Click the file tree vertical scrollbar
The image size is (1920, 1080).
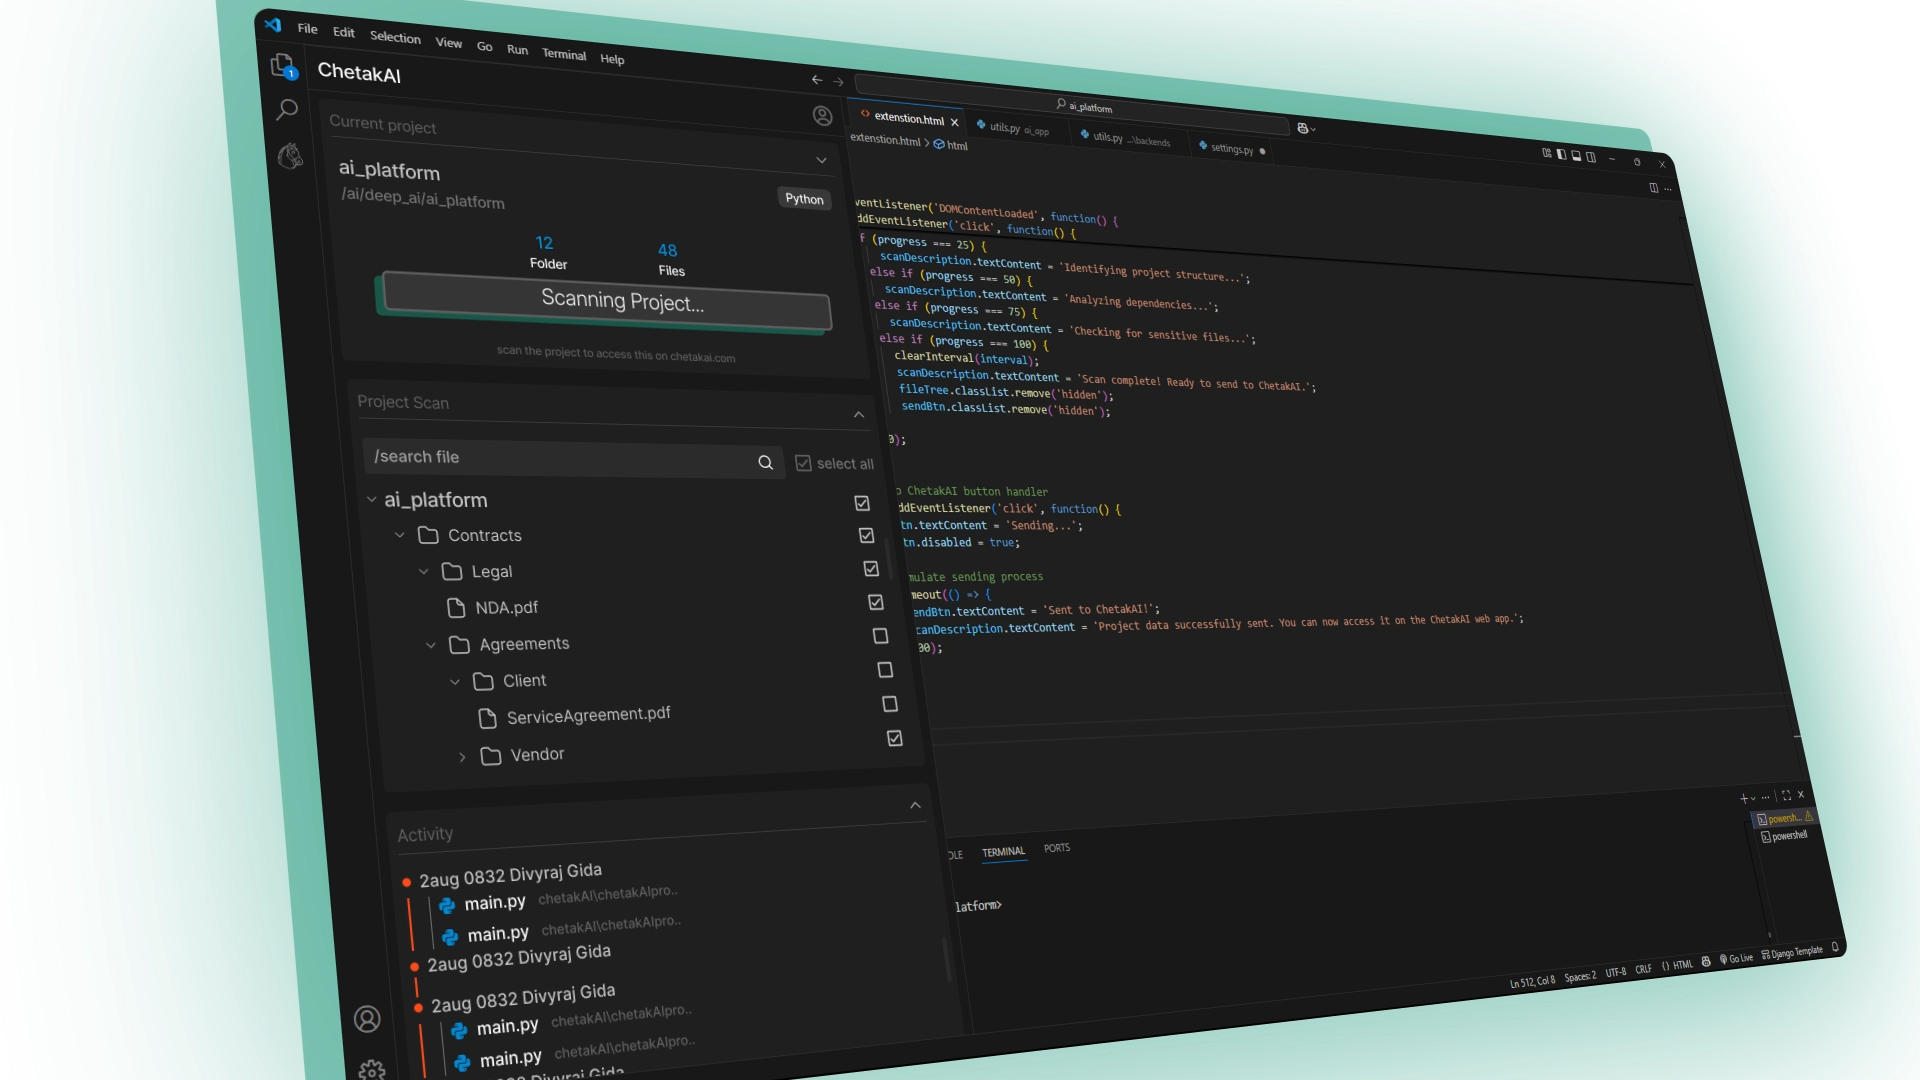888,560
